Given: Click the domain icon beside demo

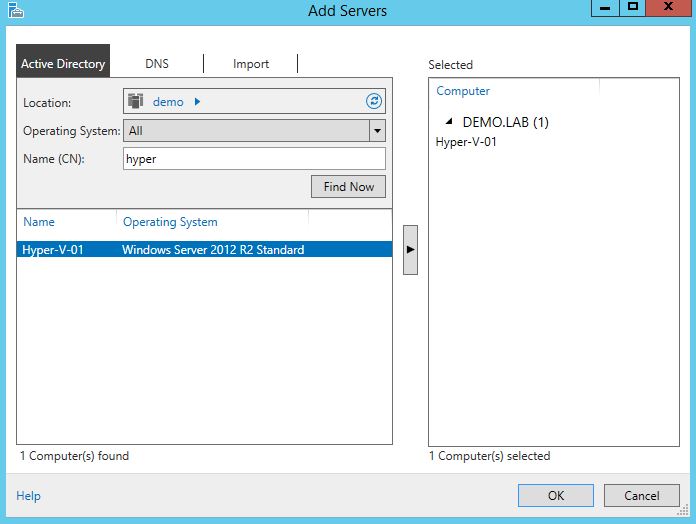Looking at the screenshot, I should [136, 101].
